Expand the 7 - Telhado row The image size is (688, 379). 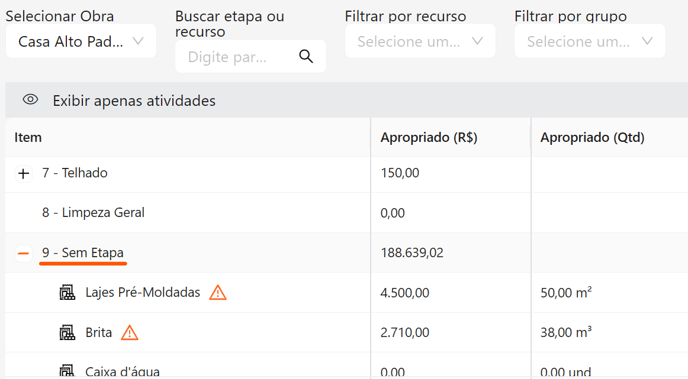(x=23, y=173)
